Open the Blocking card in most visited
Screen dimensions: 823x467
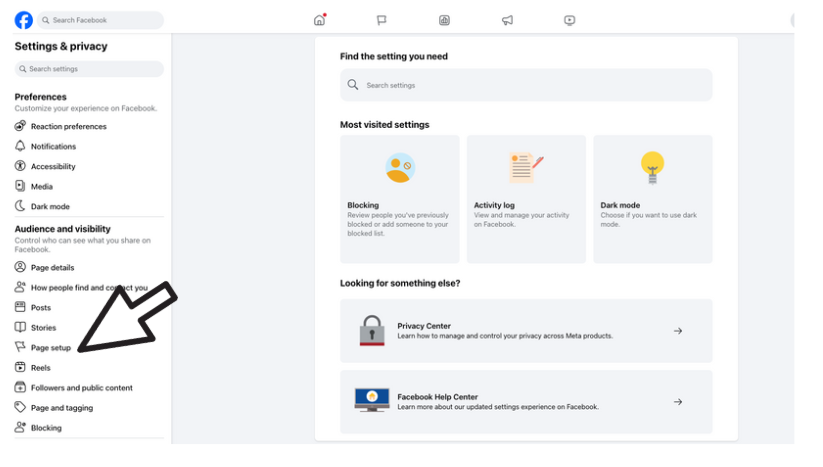point(399,199)
